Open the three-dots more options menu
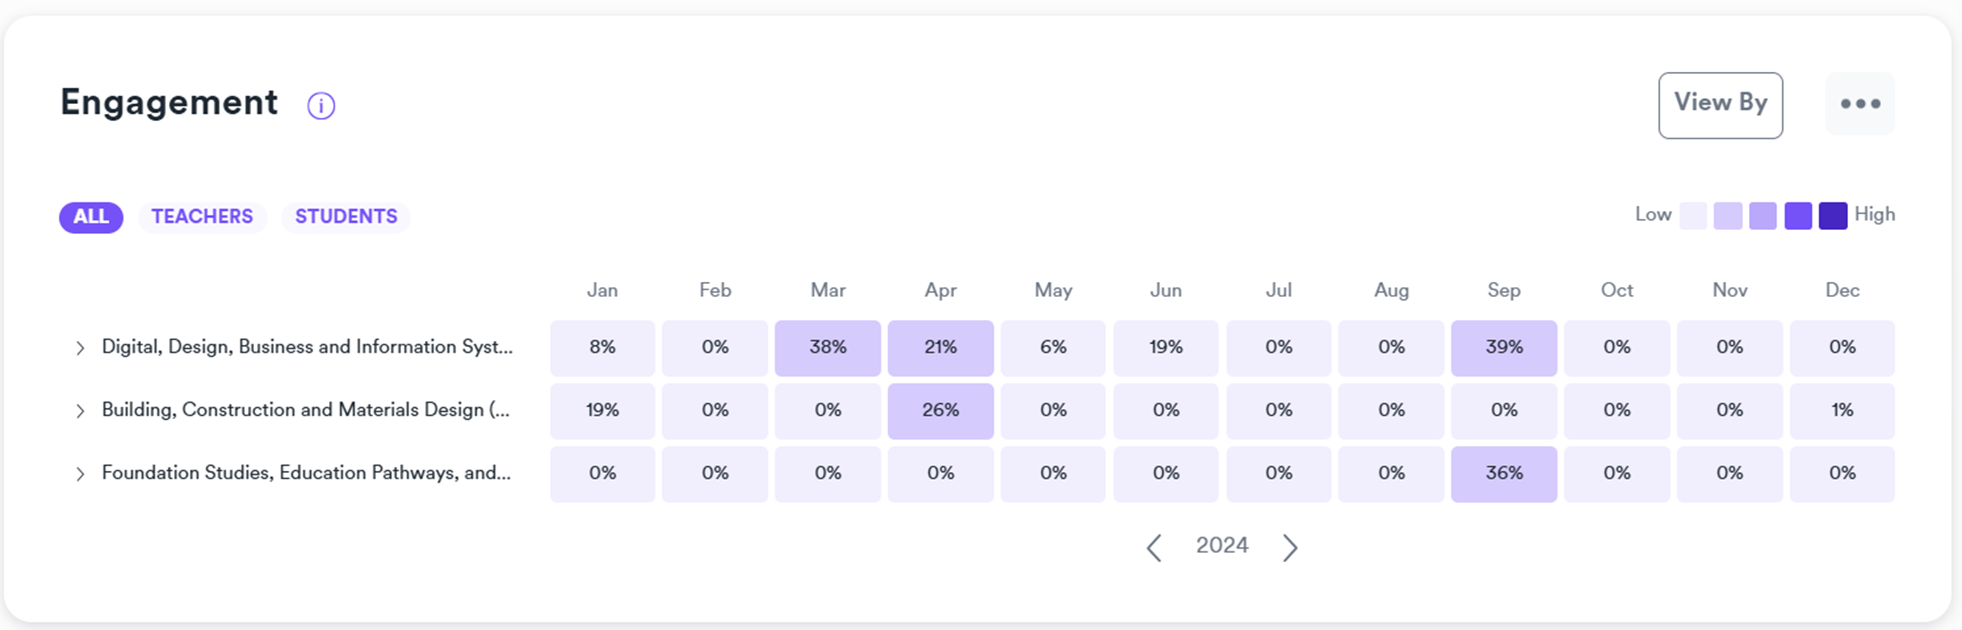This screenshot has height=630, width=1962. tap(1860, 104)
